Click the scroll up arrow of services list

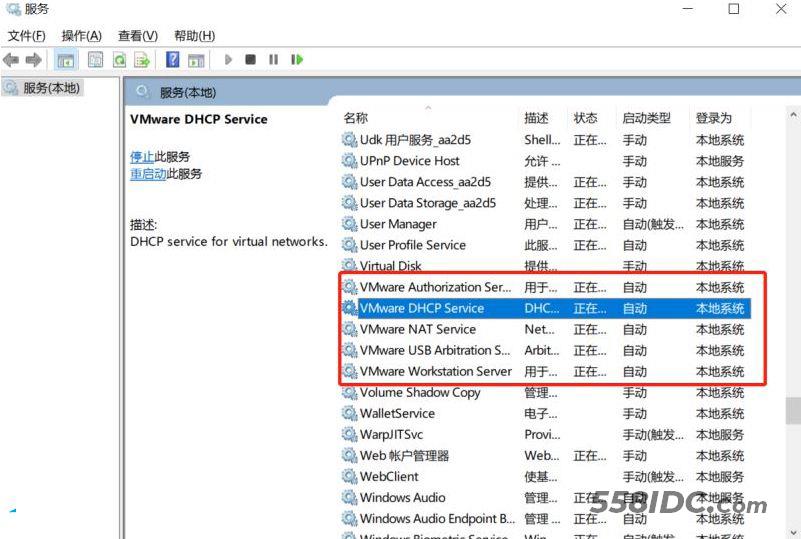click(793, 115)
